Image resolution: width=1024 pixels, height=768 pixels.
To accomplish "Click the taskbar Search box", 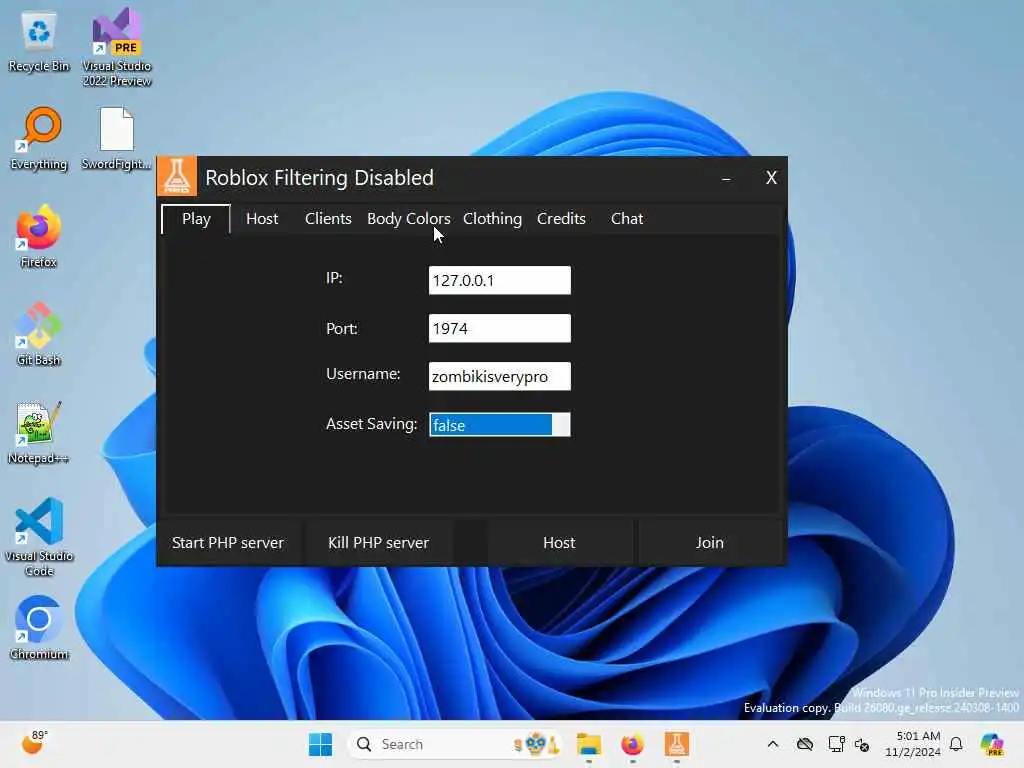I will (x=455, y=744).
